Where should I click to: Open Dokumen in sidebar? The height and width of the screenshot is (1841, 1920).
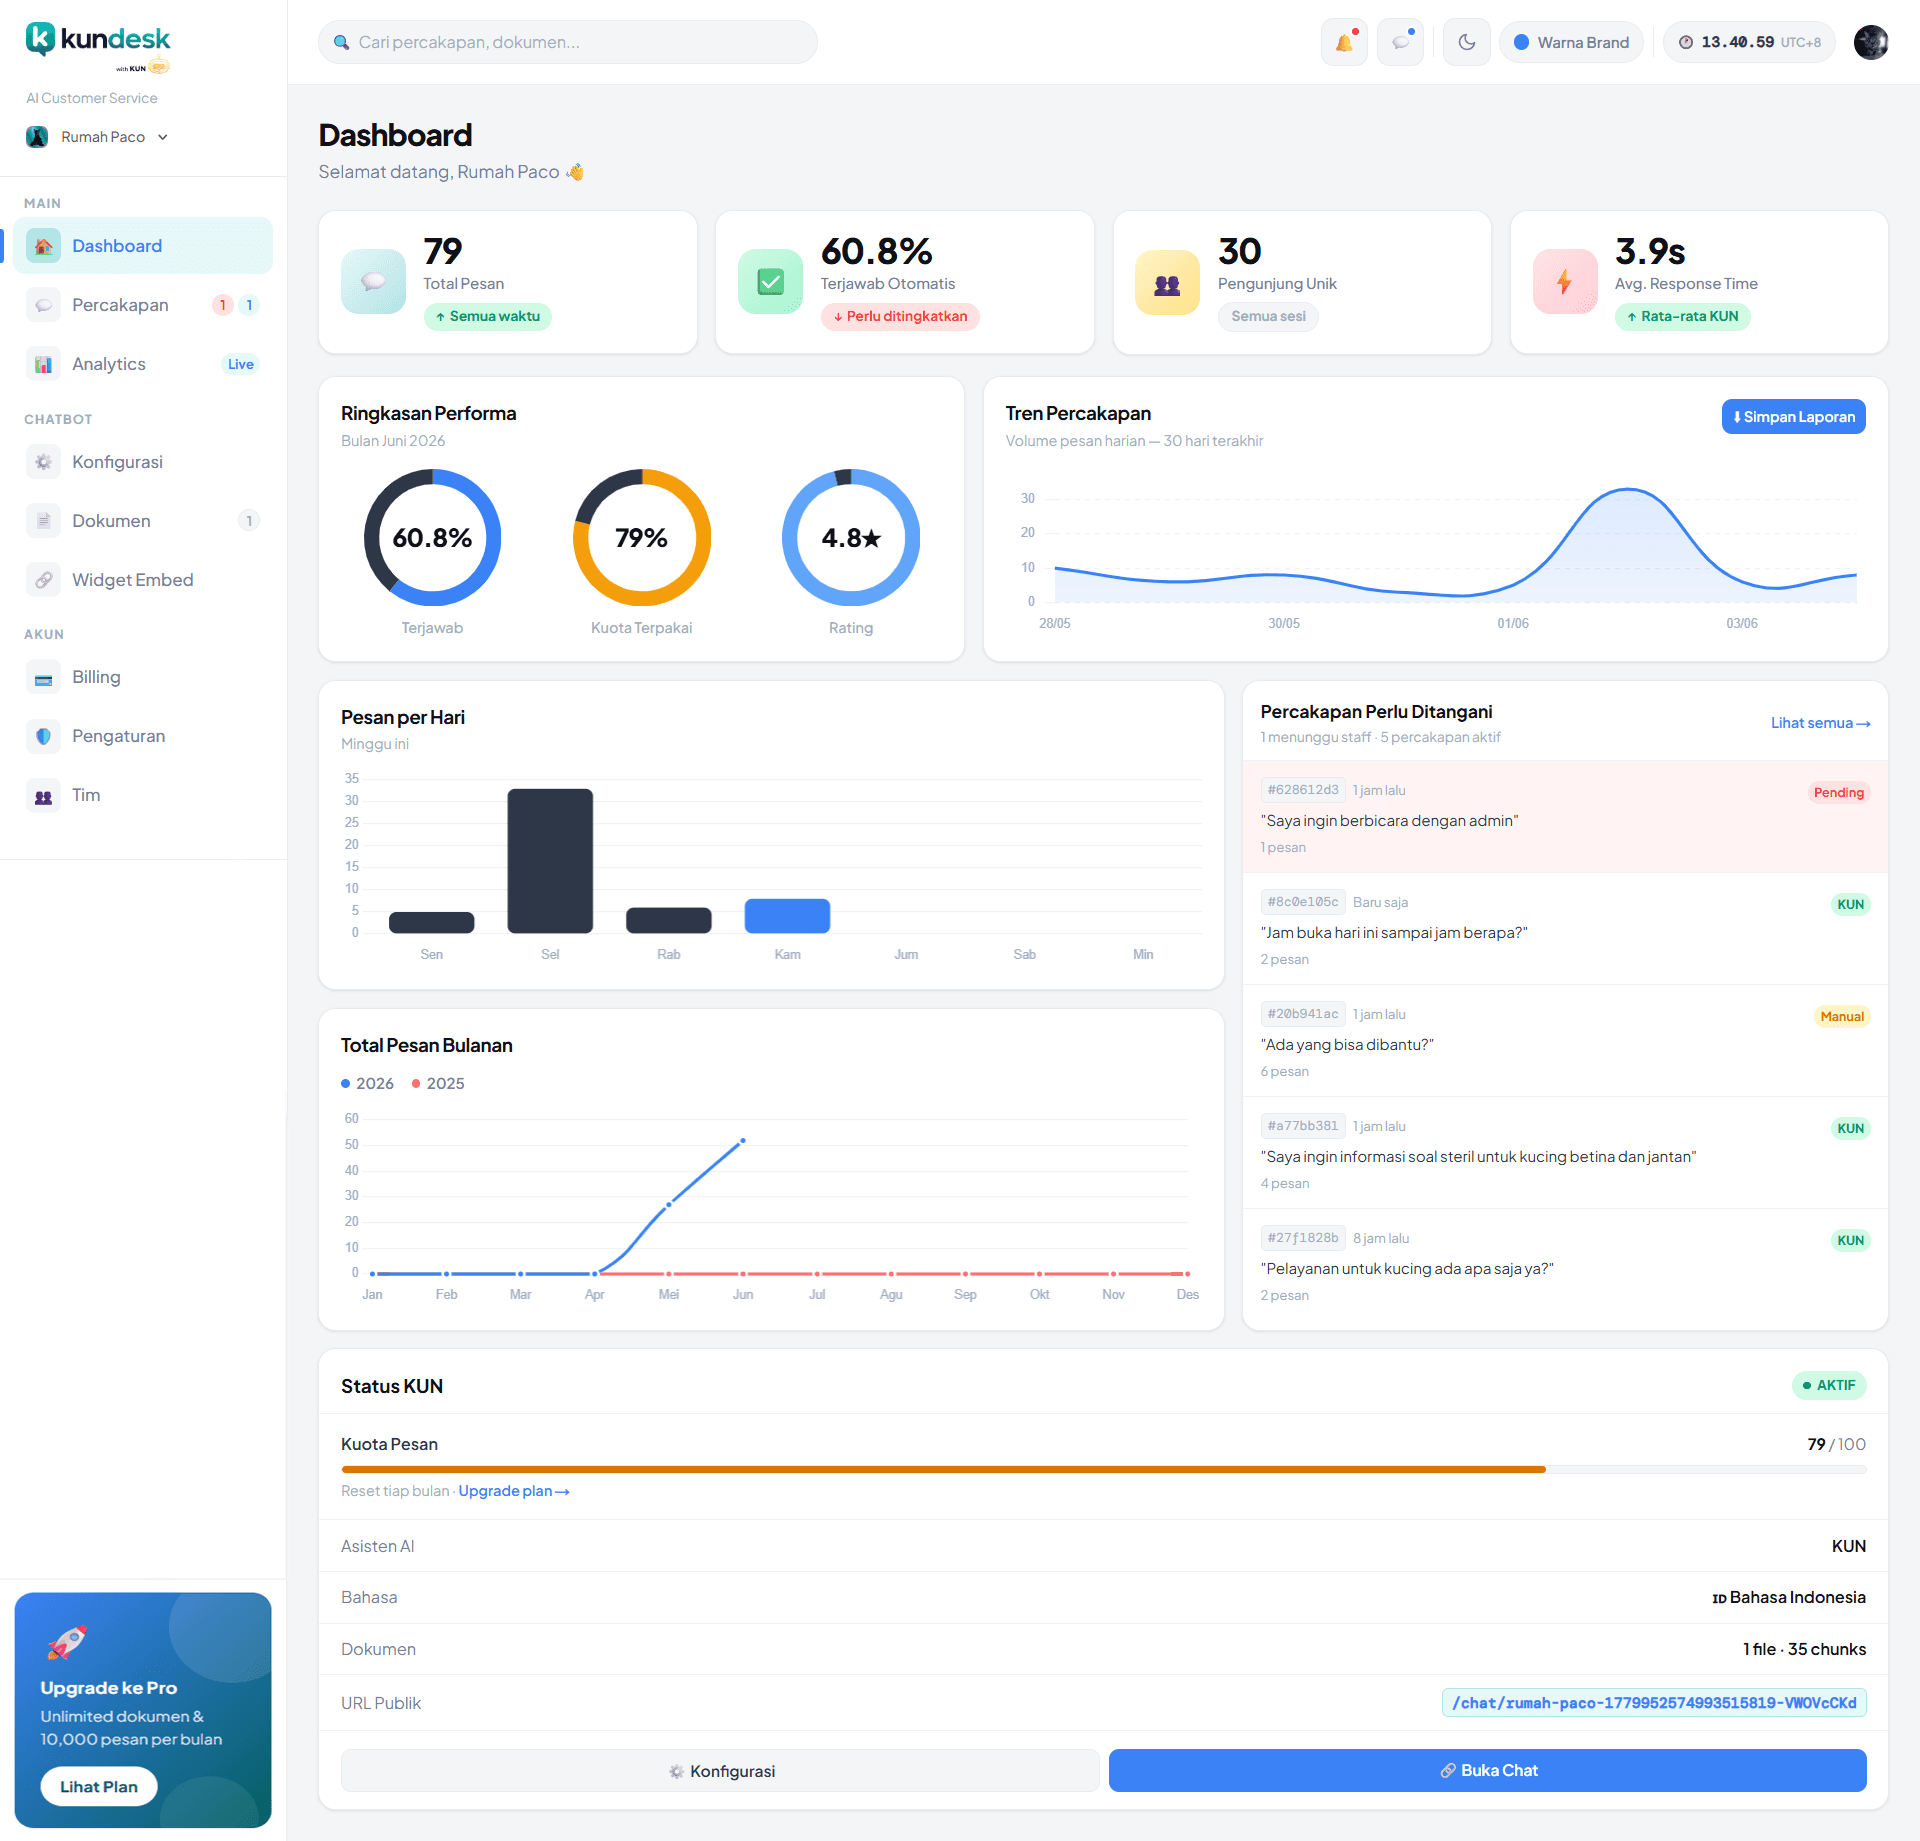point(143,521)
